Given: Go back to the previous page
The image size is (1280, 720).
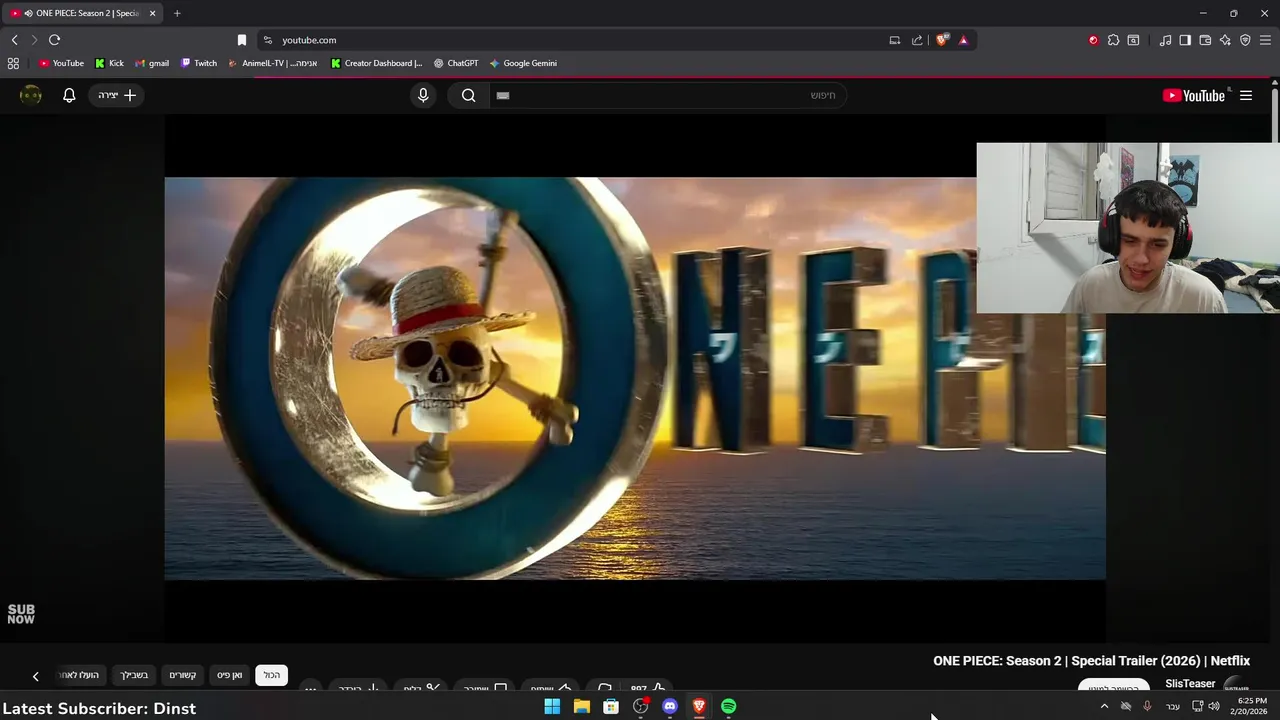Looking at the screenshot, I should [14, 40].
